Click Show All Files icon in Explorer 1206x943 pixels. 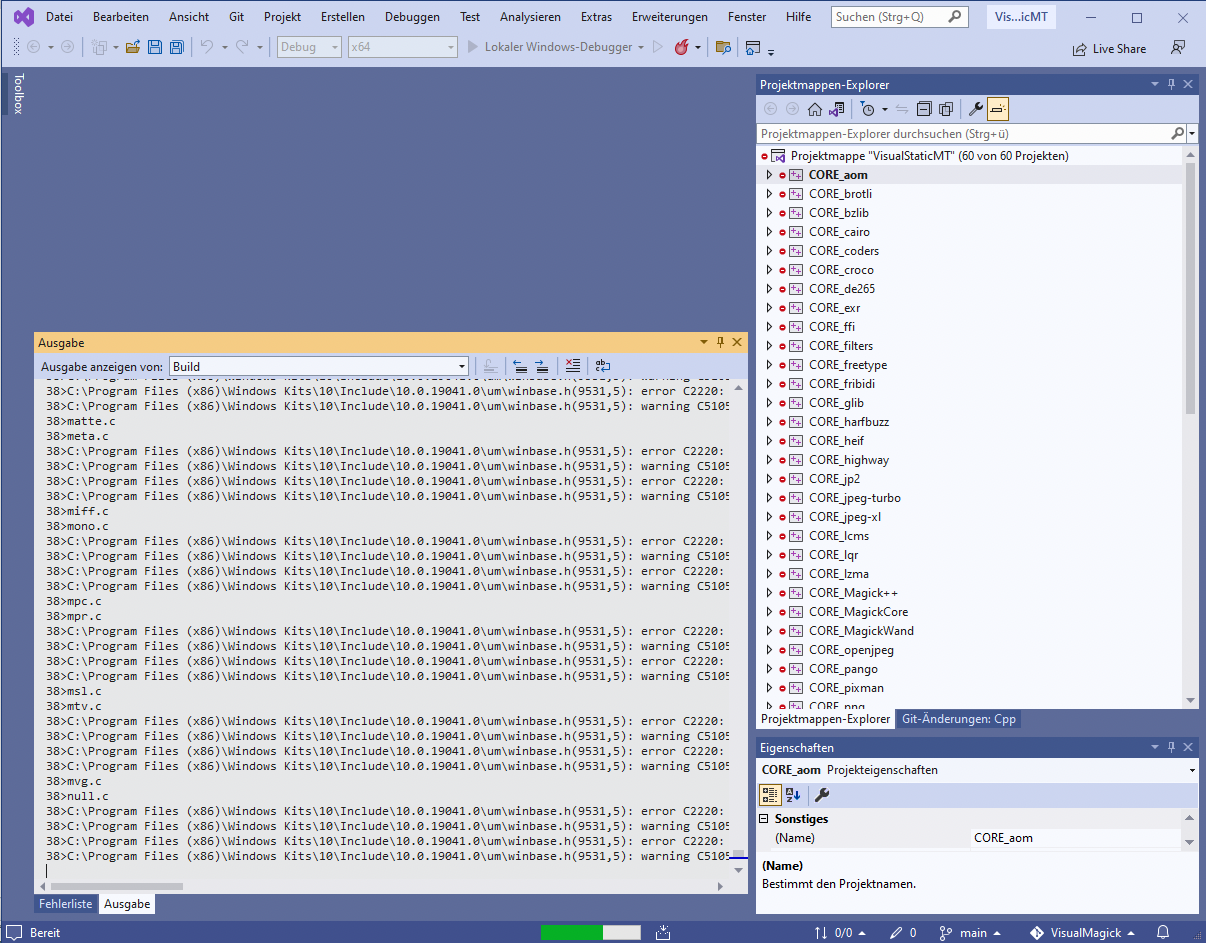click(945, 109)
